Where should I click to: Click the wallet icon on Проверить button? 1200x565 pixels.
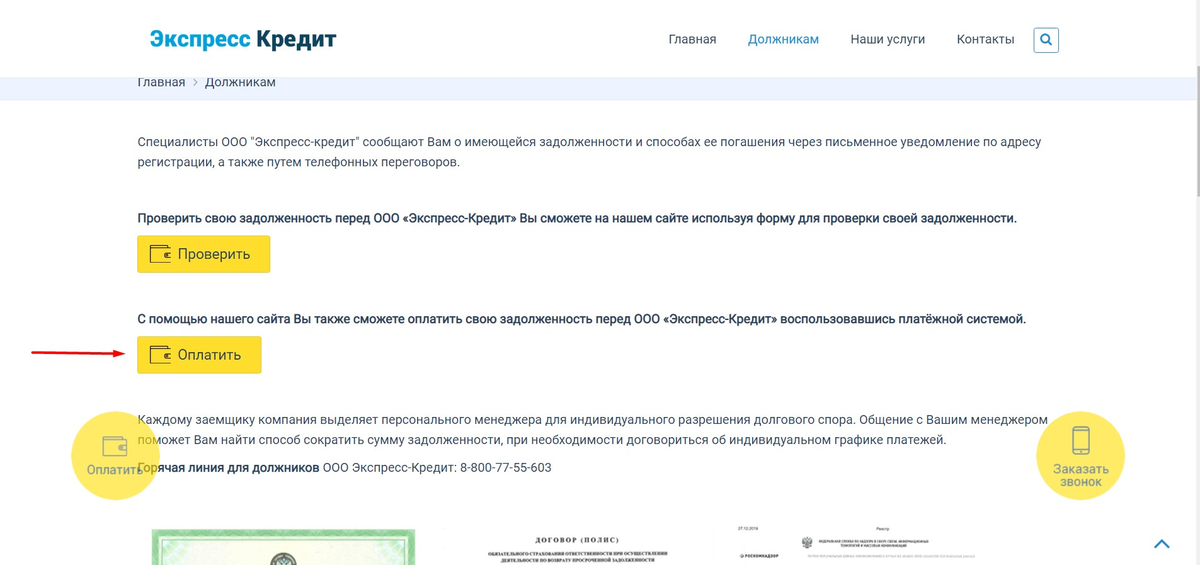[160, 254]
